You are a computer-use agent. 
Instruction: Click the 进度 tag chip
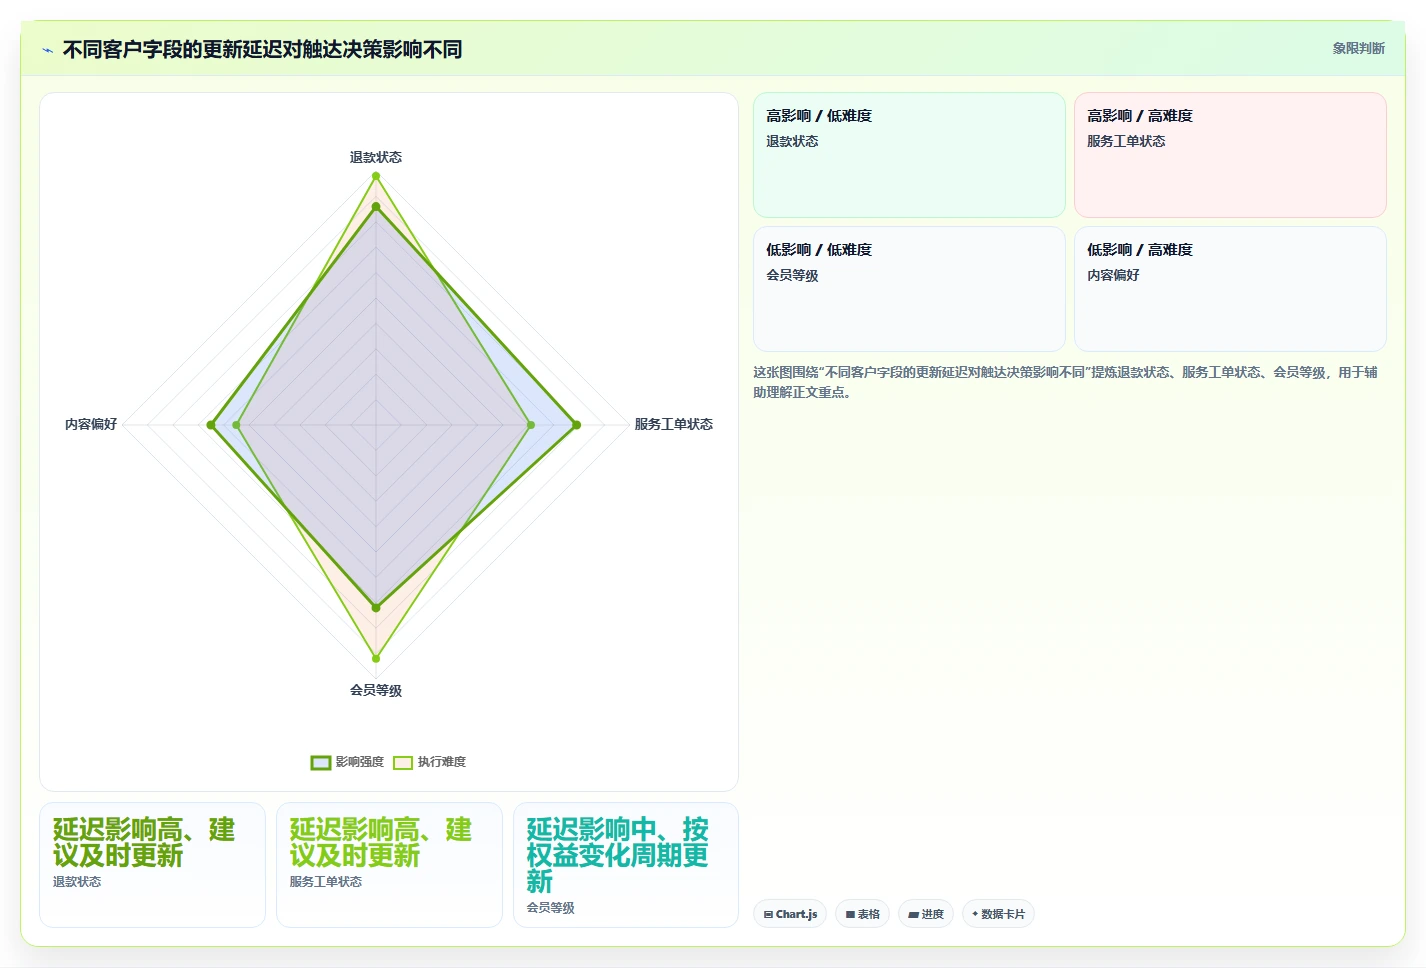coord(926,914)
